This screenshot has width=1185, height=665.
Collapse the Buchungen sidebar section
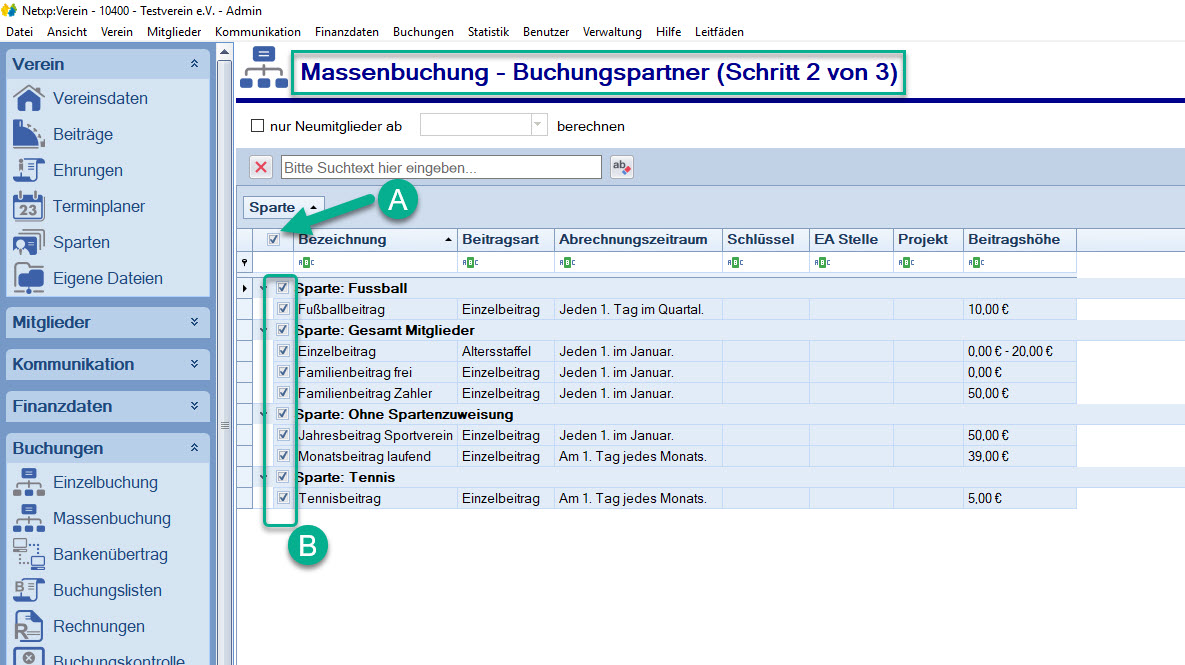[x=194, y=447]
